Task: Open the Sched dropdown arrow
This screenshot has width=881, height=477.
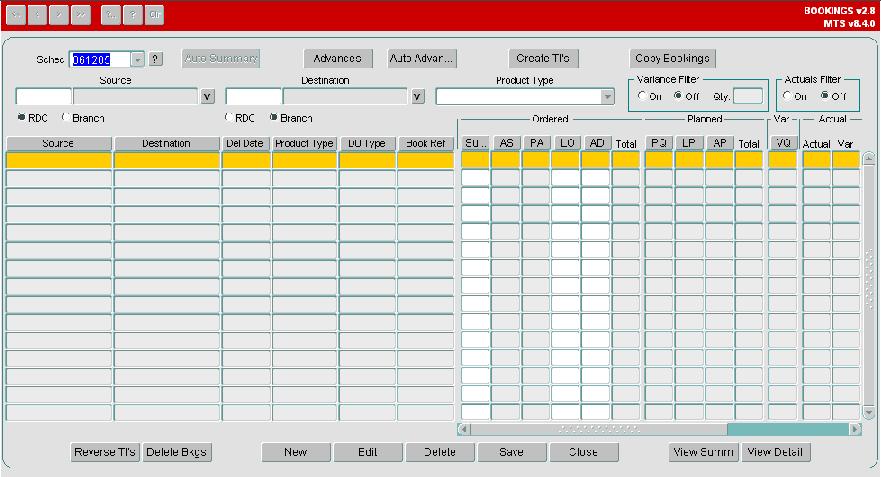Action: (x=138, y=59)
